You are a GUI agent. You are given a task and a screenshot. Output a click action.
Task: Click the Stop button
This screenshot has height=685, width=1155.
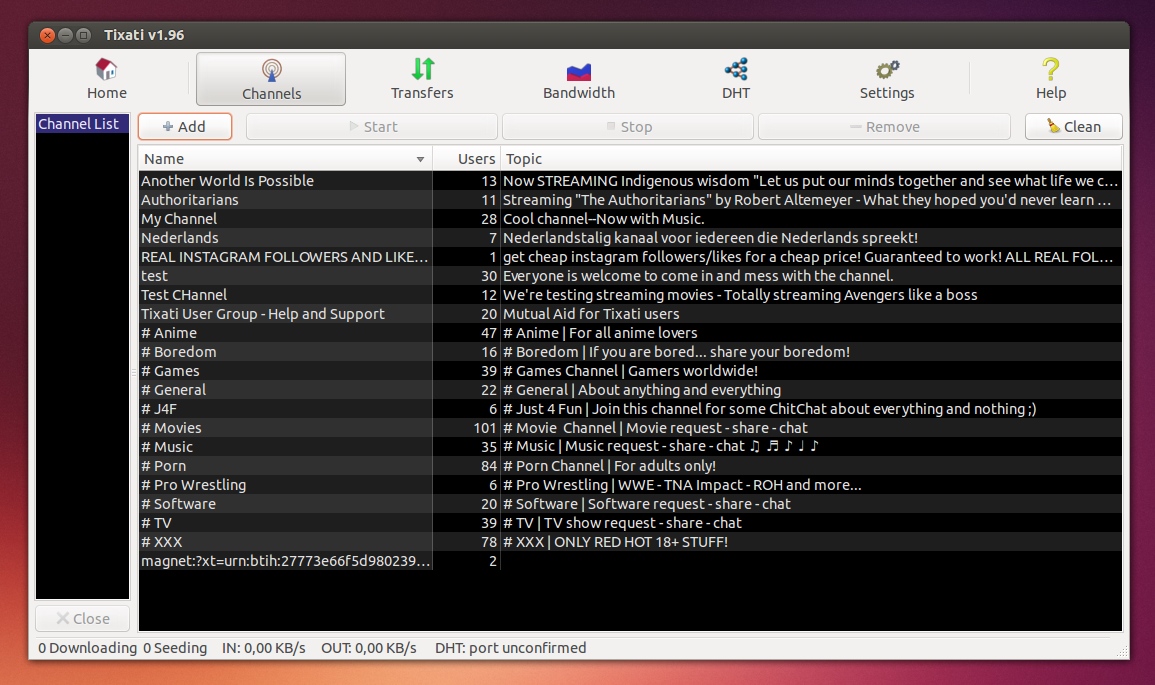pos(628,127)
